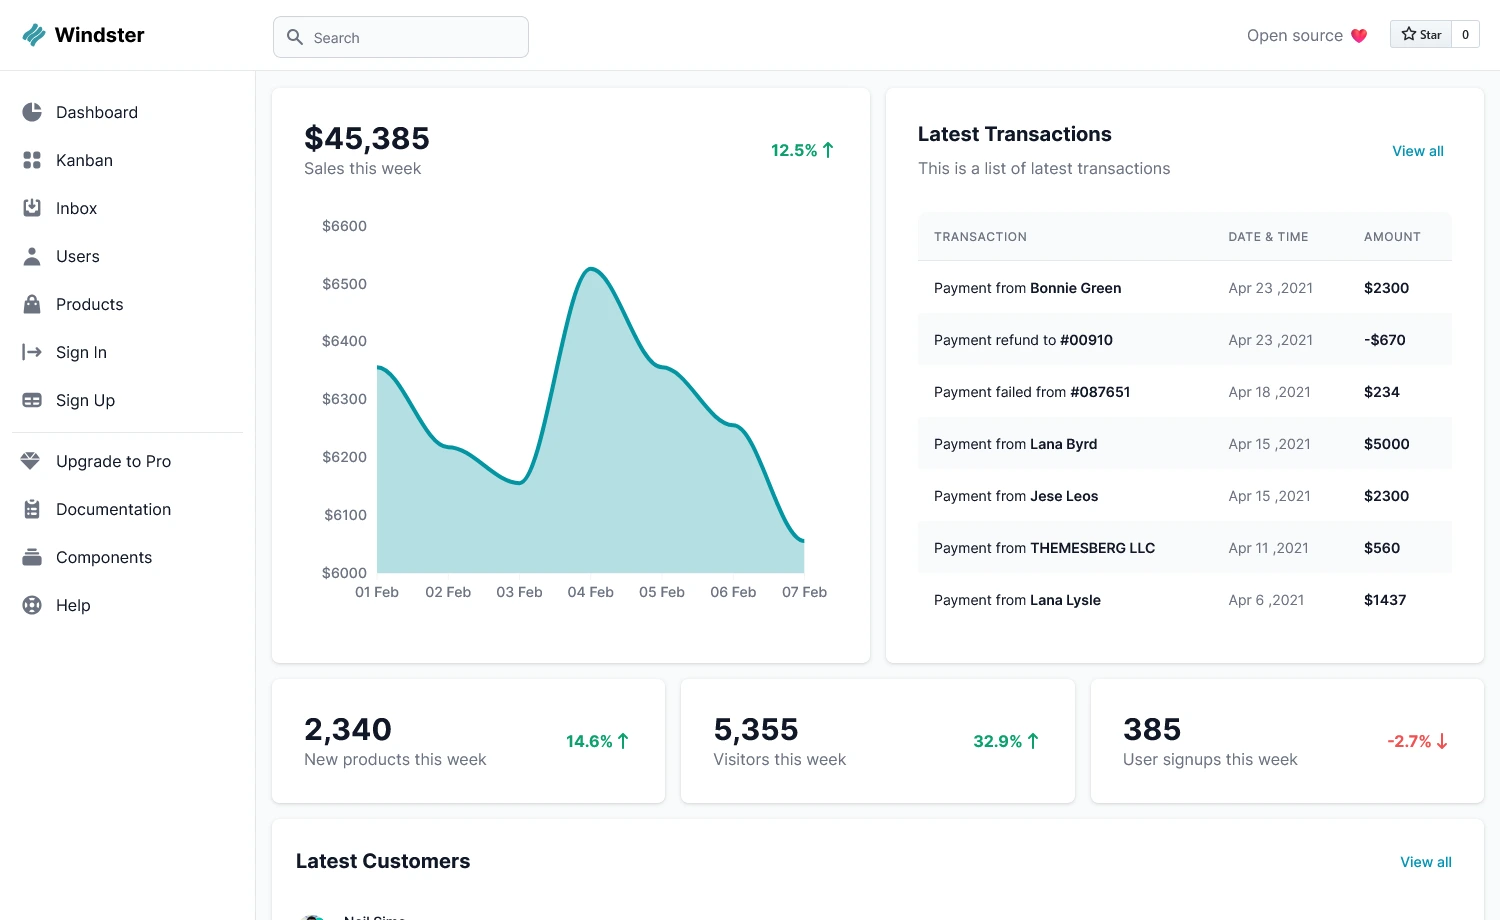
Task: Open the Help lifebuoy icon
Action: (x=32, y=605)
